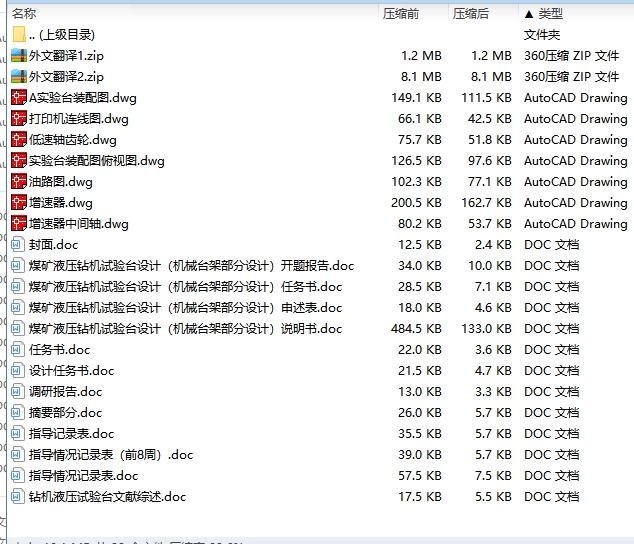Click the parent directory folder icon

(19, 34)
